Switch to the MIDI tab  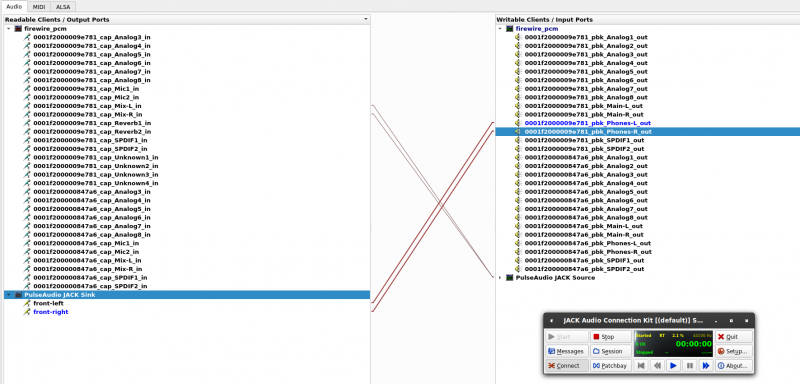39,7
